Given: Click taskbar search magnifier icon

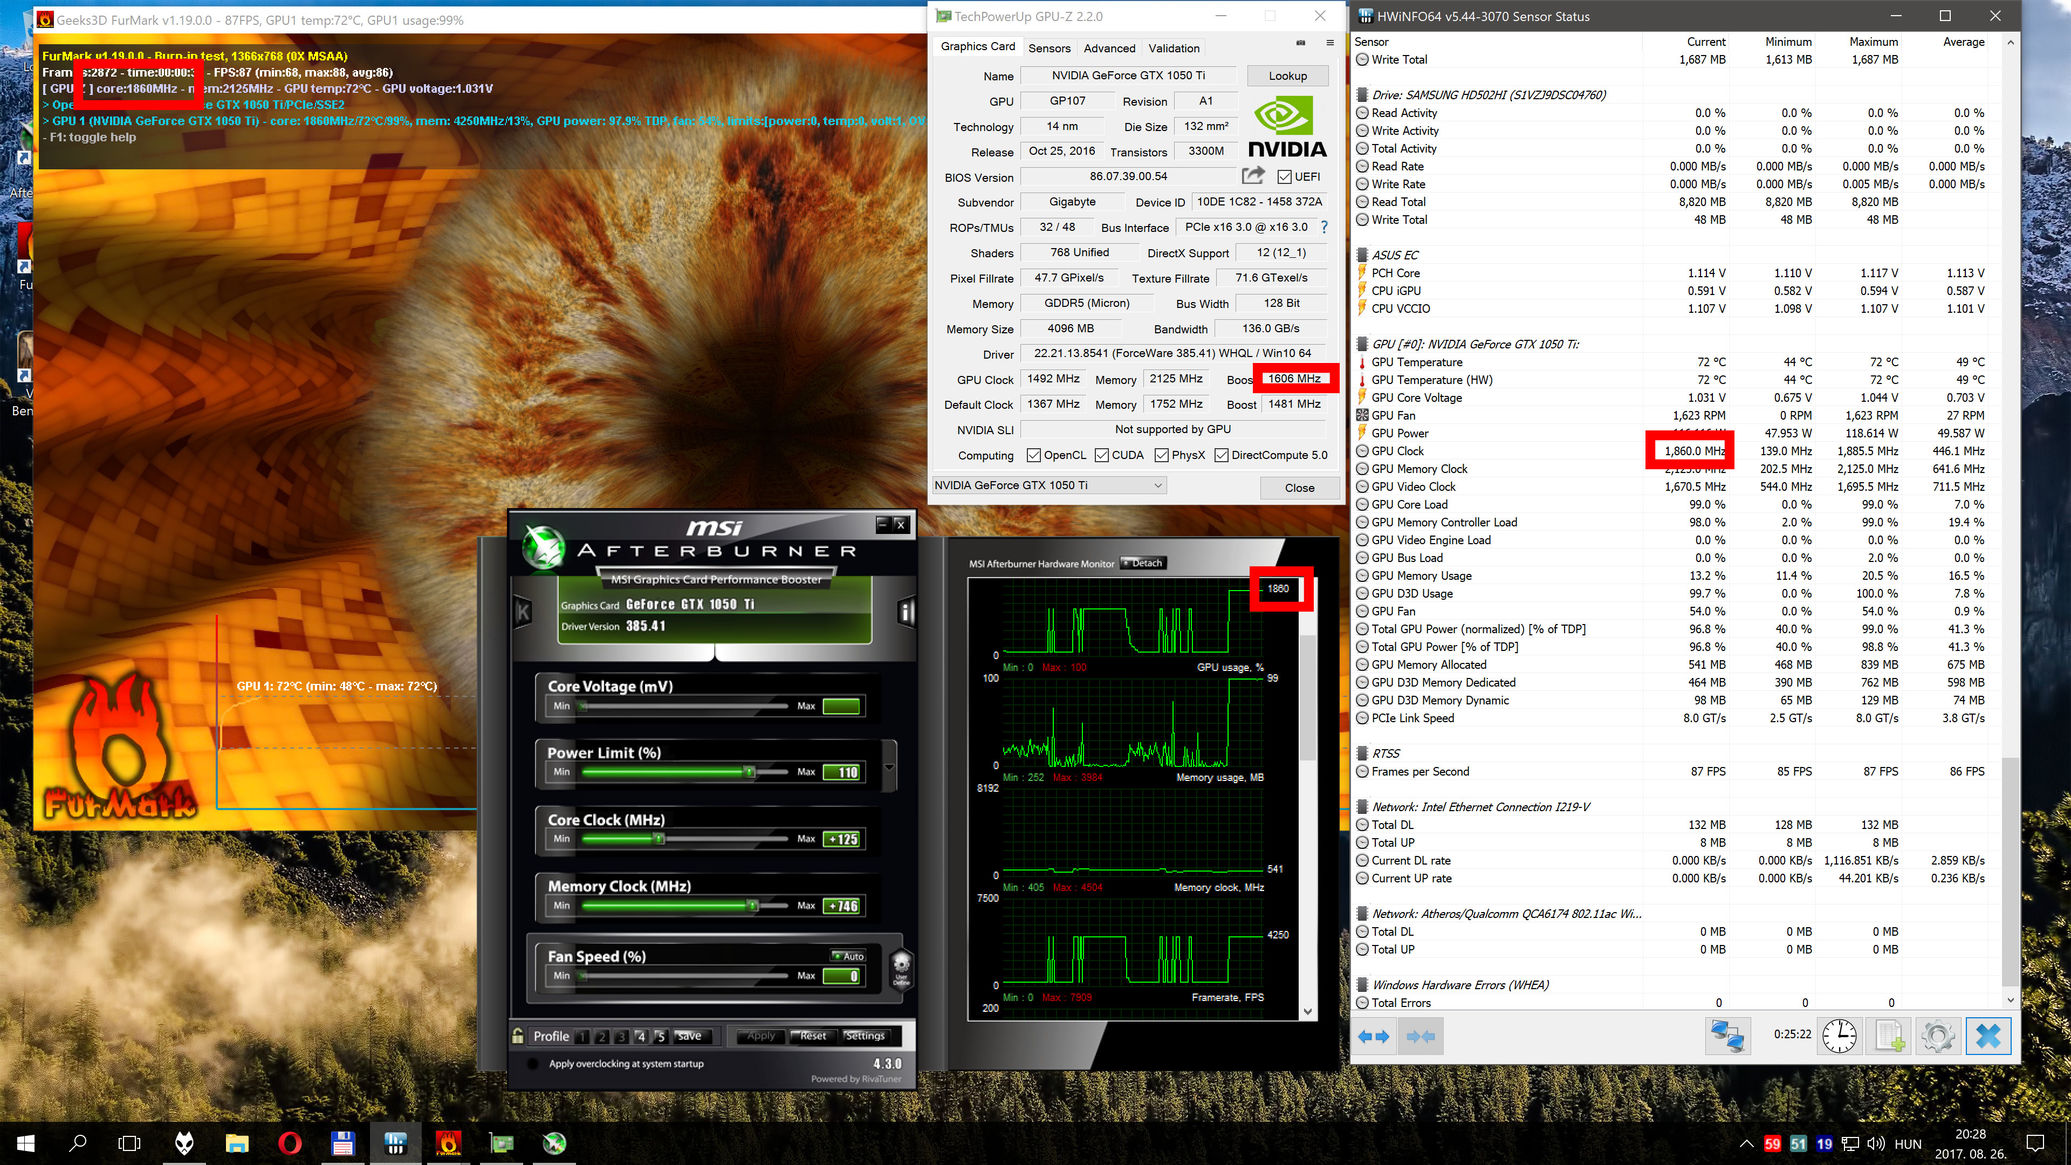Looking at the screenshot, I should 78,1143.
